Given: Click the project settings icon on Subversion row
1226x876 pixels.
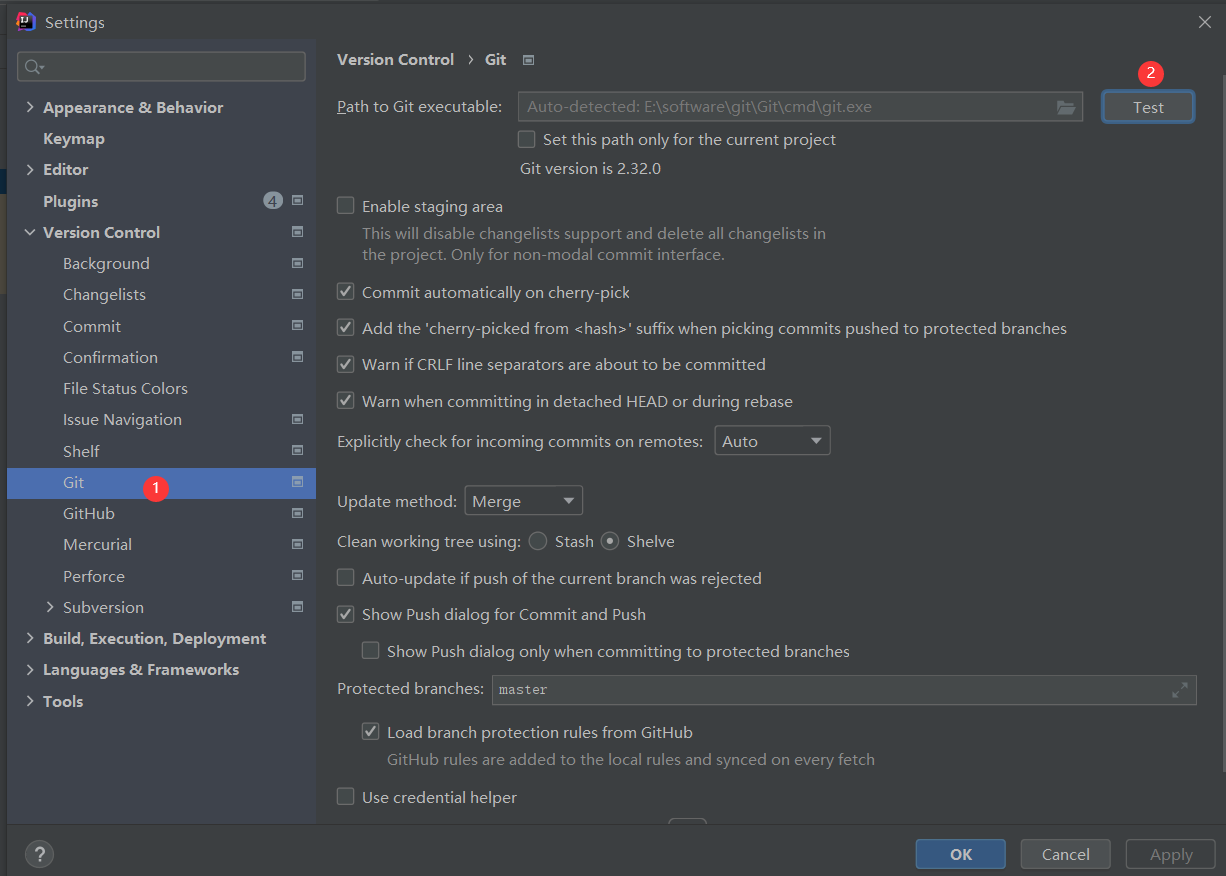Looking at the screenshot, I should pyautogui.click(x=297, y=606).
